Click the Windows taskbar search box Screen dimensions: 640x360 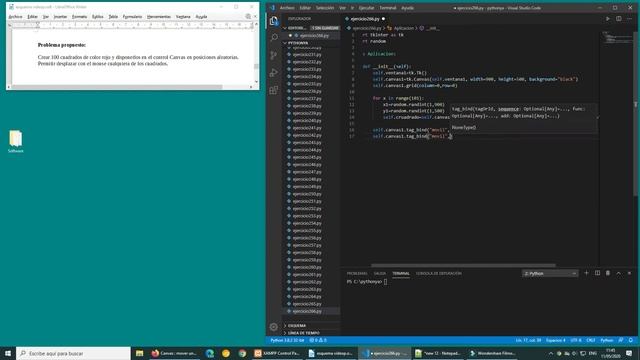click(x=73, y=353)
